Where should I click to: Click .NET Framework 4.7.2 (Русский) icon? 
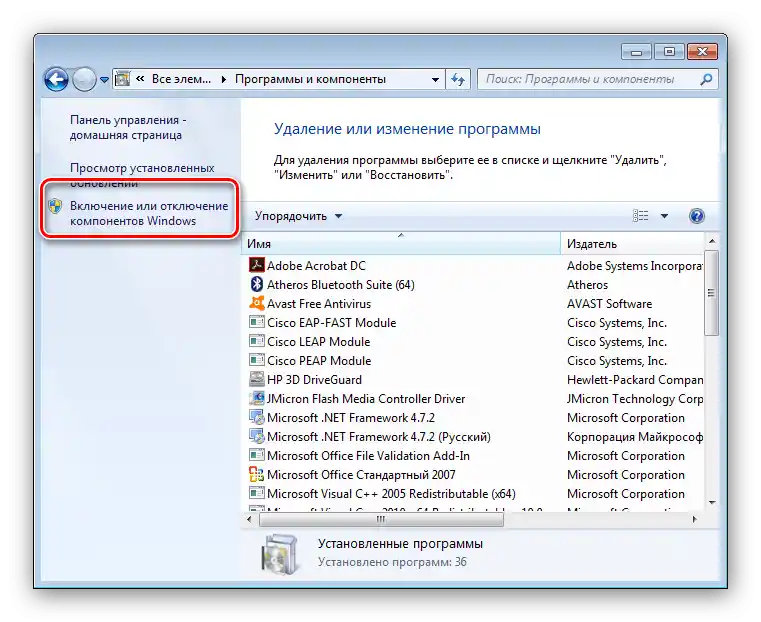256,436
